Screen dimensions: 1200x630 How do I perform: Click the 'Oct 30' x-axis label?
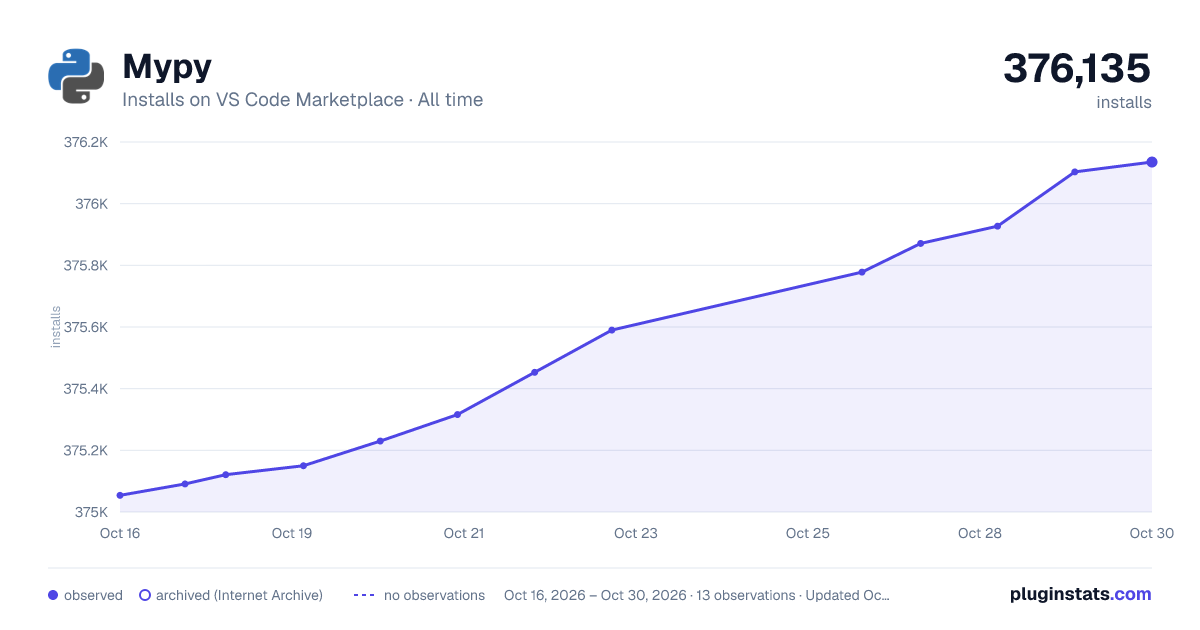tap(1150, 533)
